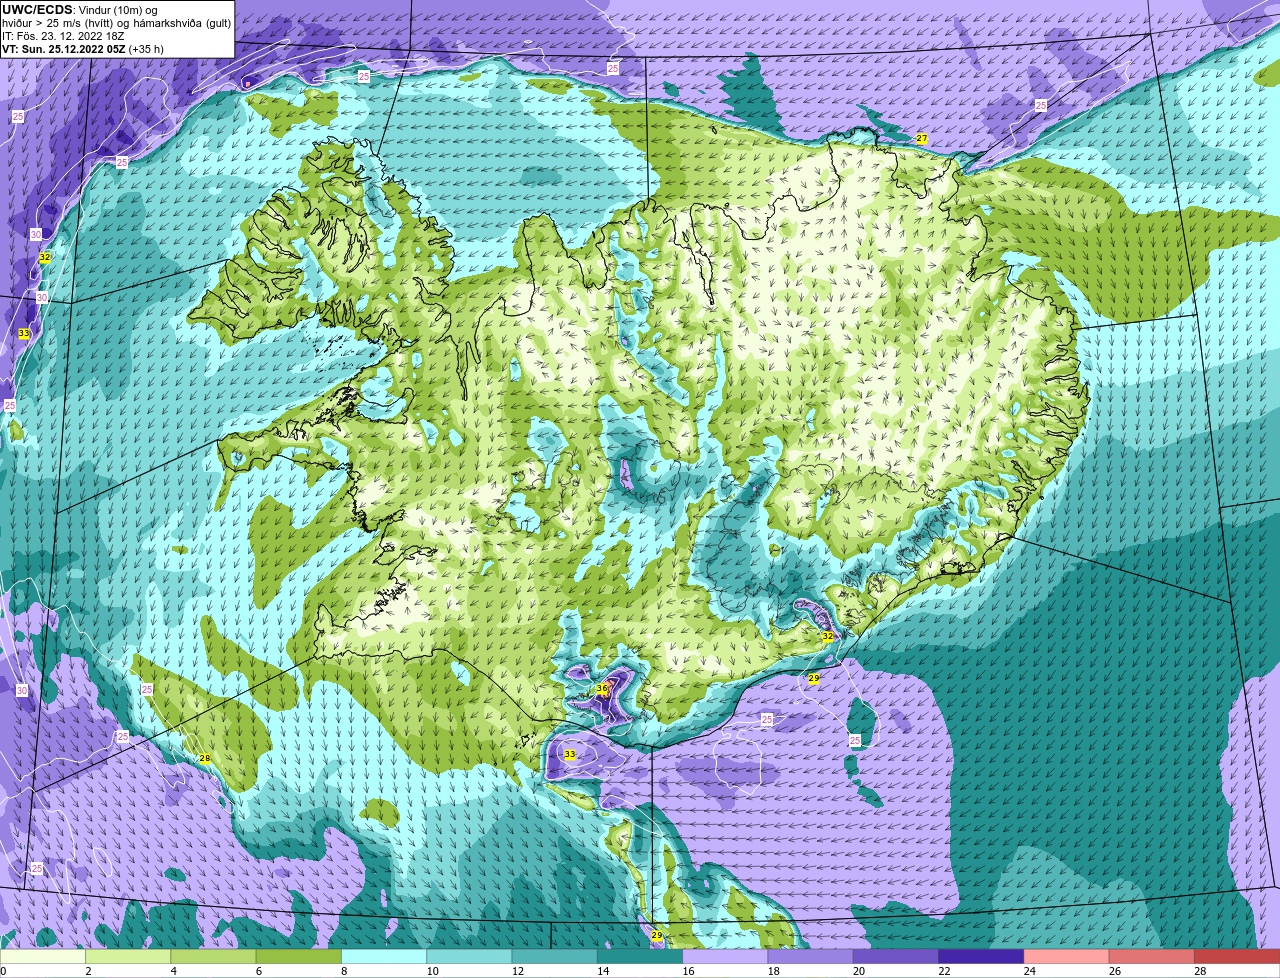Viewport: 1280px width, 978px height.
Task: Click the 24–26 m/s pink legend swatch
Action: tap(1067, 956)
